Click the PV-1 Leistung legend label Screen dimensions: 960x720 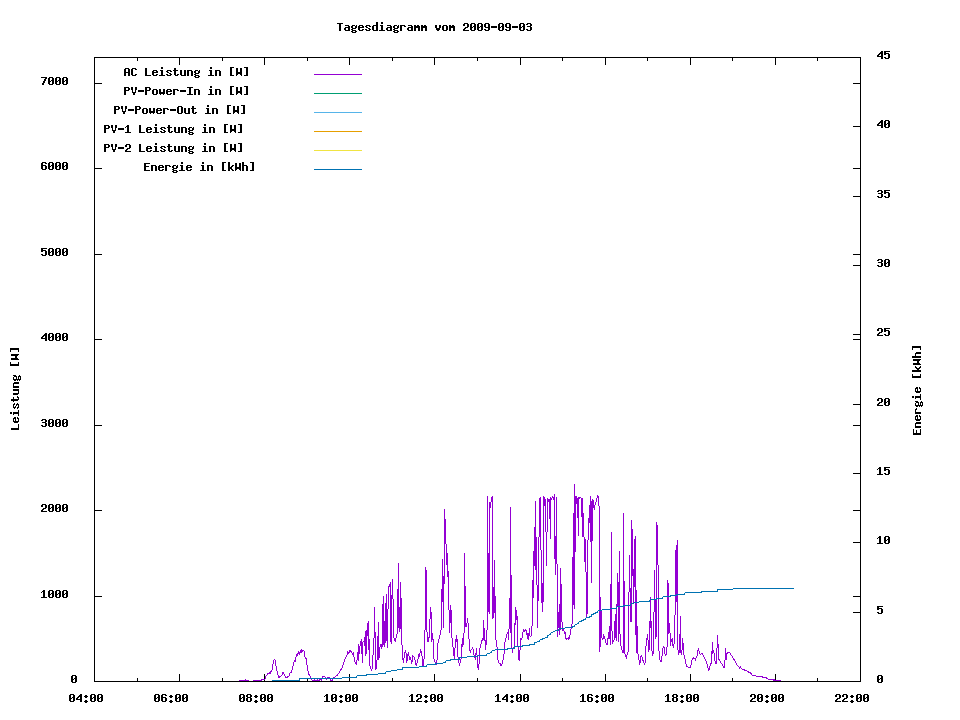[173, 129]
